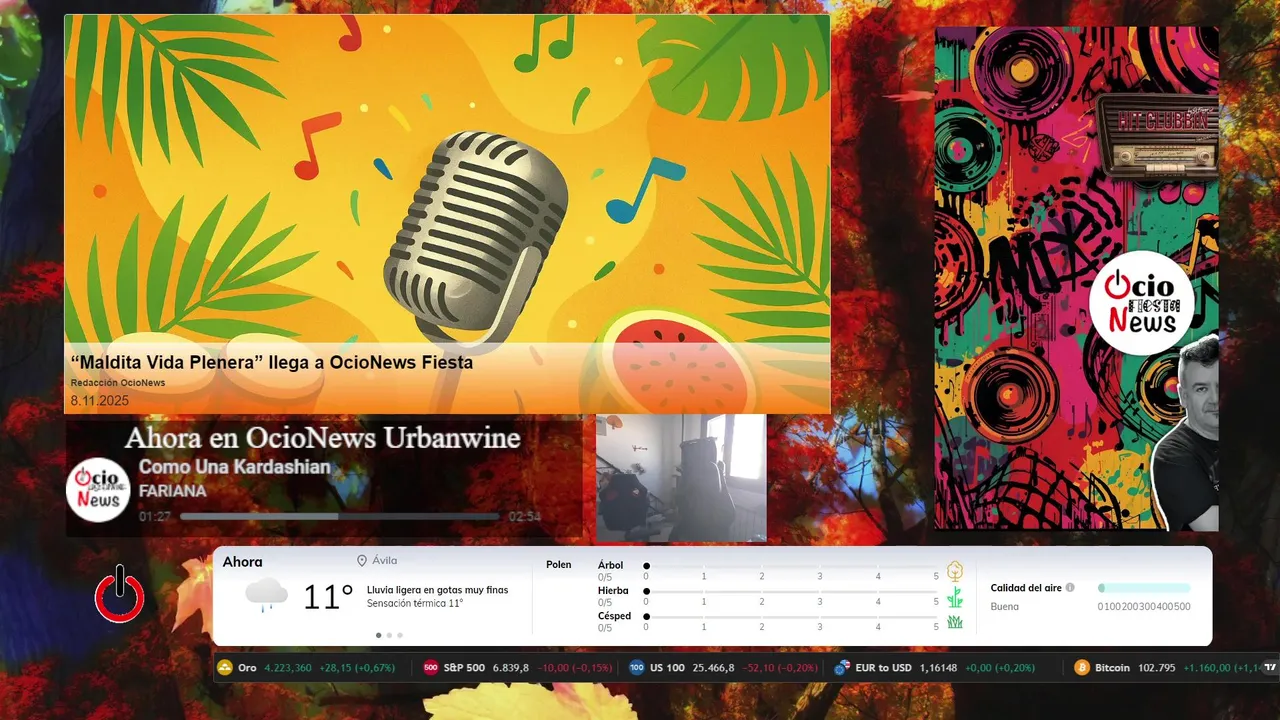
Task: Click the red power button icon
Action: pyautogui.click(x=120, y=594)
